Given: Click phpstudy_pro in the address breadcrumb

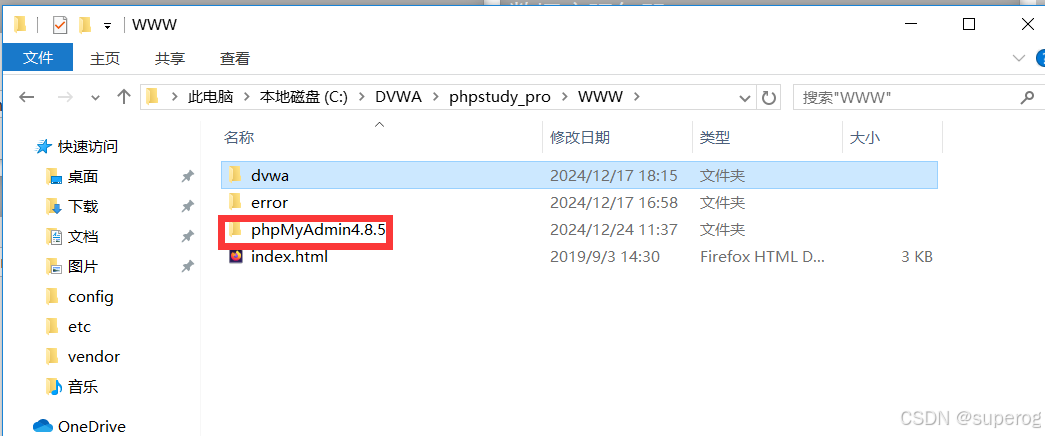Looking at the screenshot, I should [x=500, y=97].
